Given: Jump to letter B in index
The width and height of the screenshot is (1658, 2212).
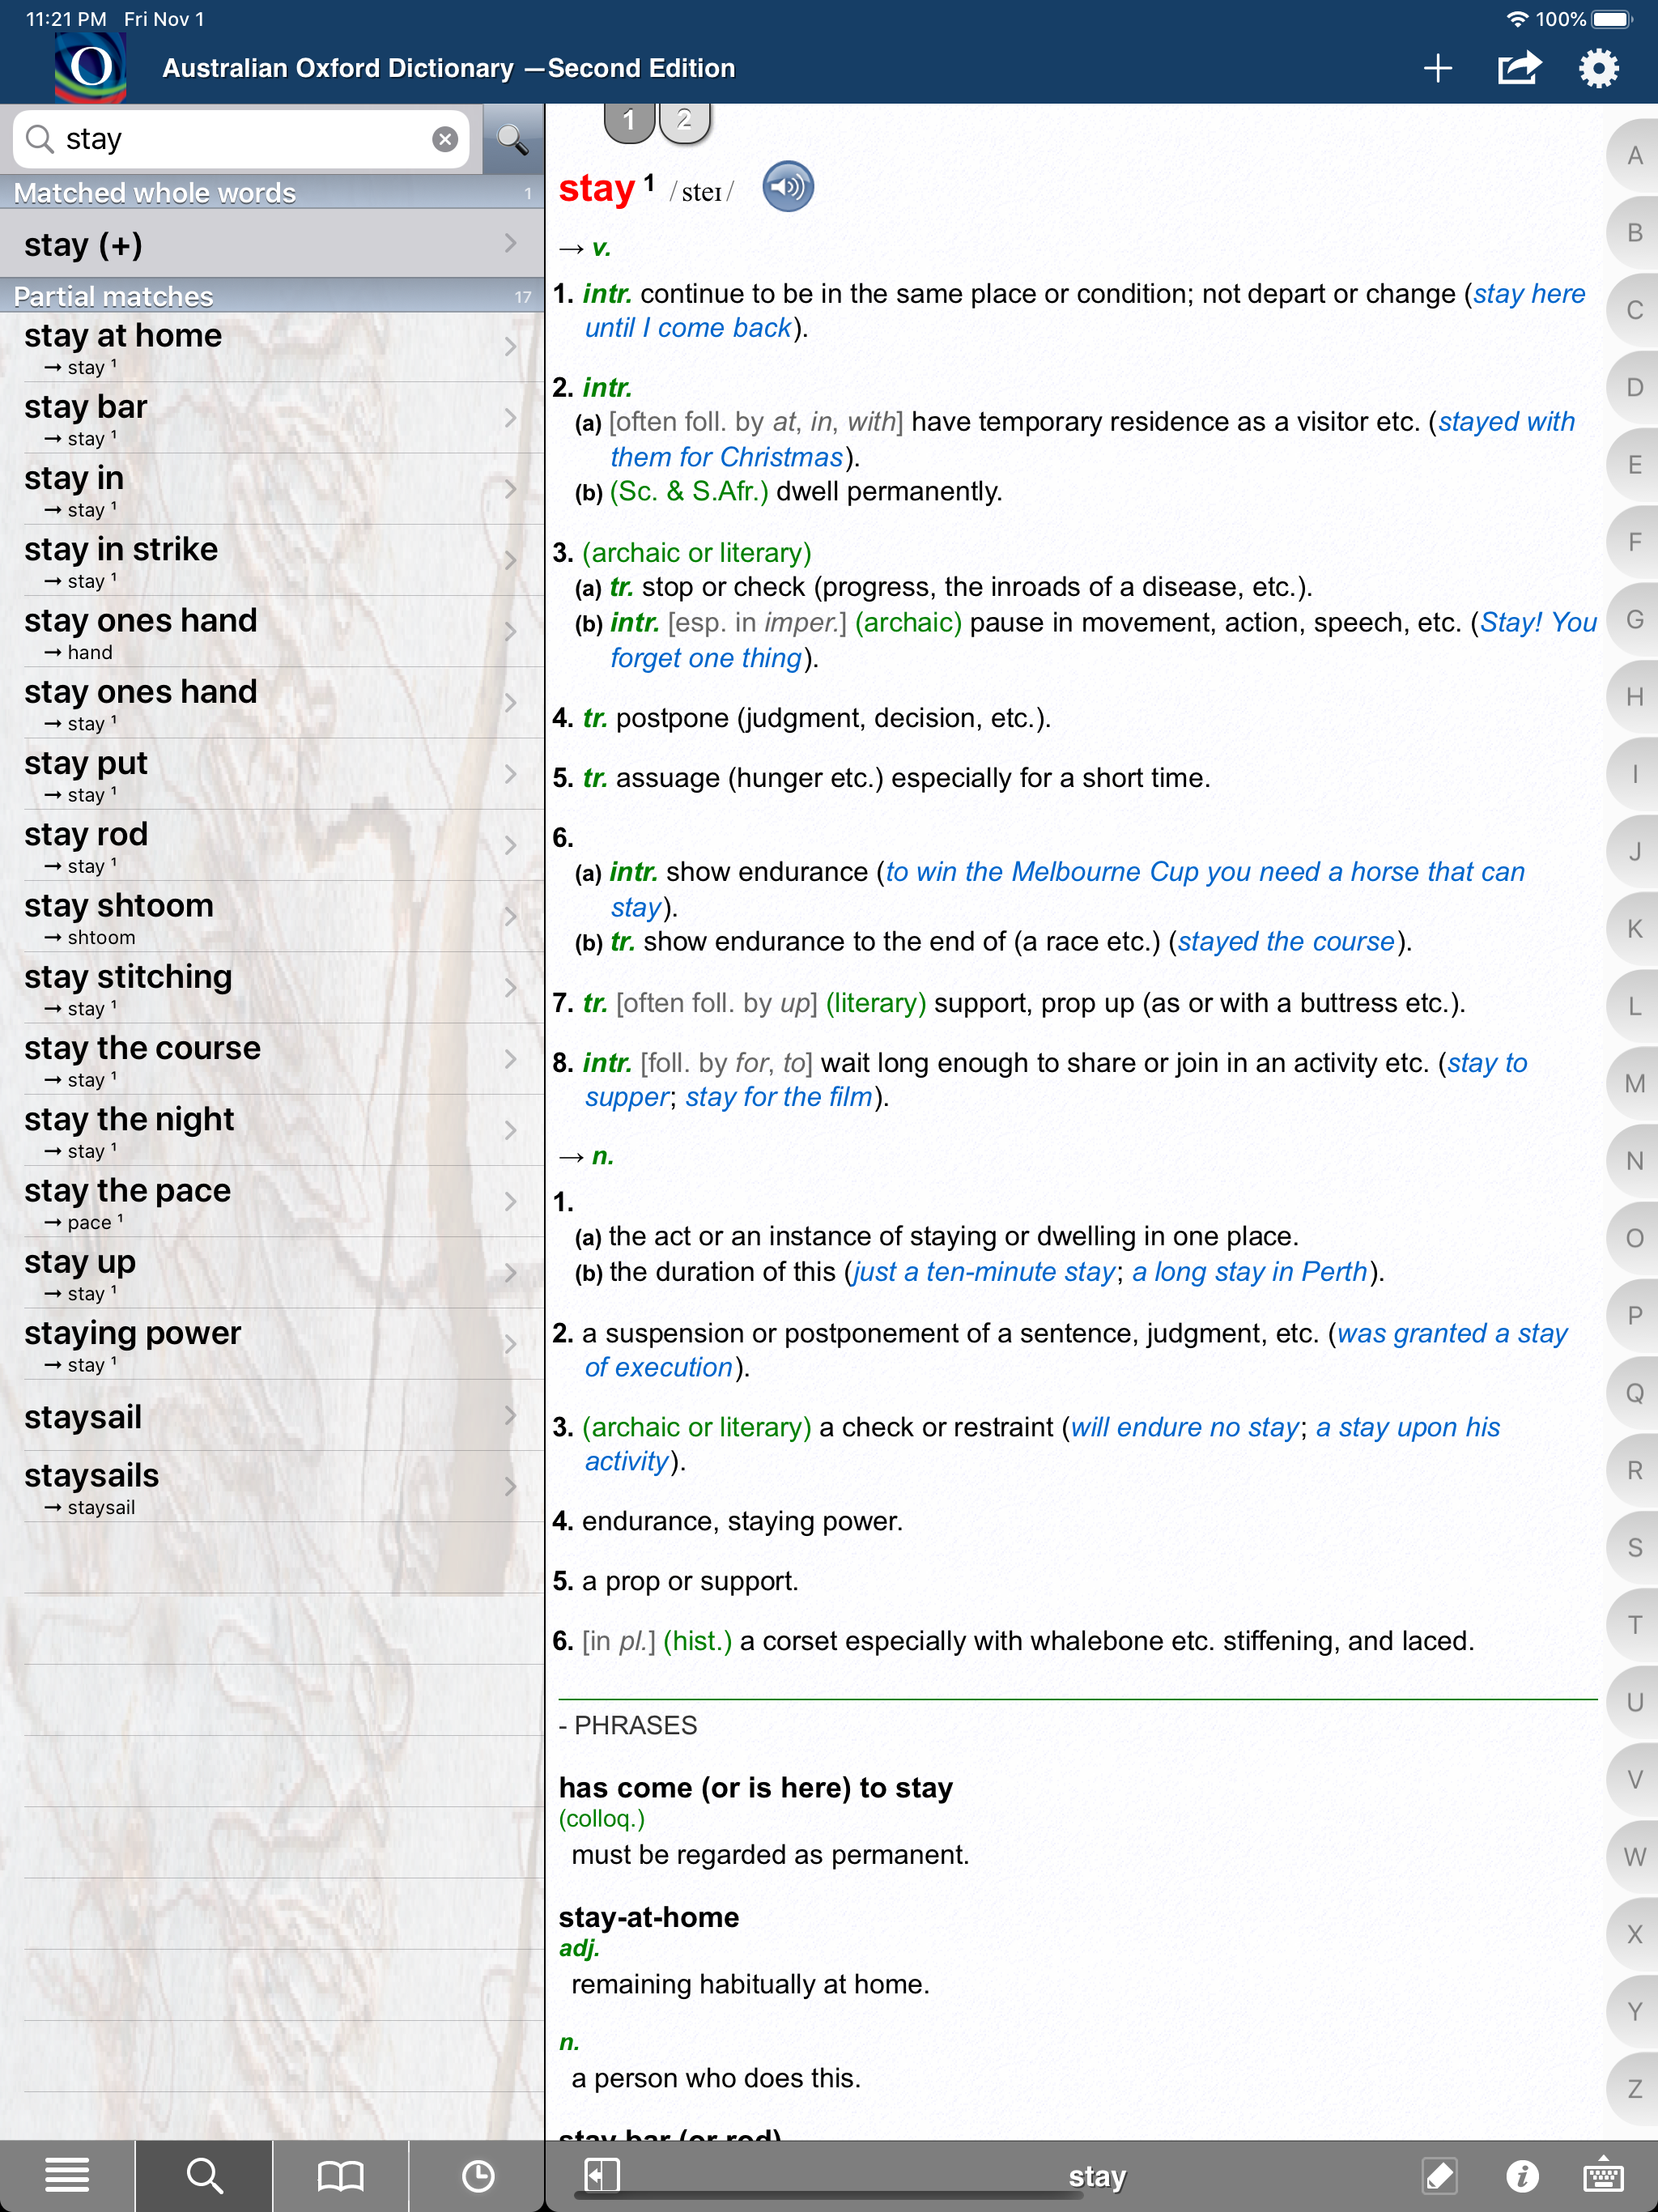Looking at the screenshot, I should click(x=1634, y=233).
